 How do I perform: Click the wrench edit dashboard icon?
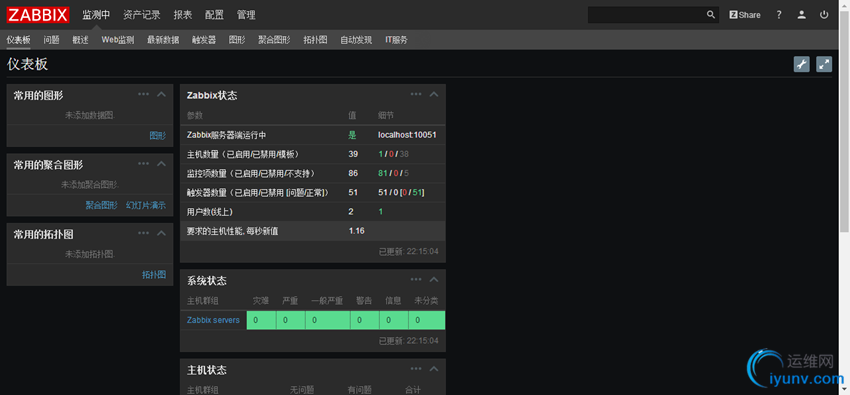point(801,64)
